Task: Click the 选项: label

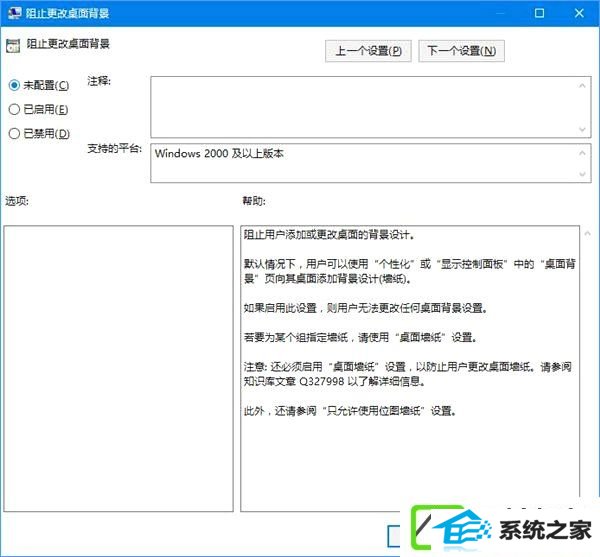Action: click(x=17, y=201)
